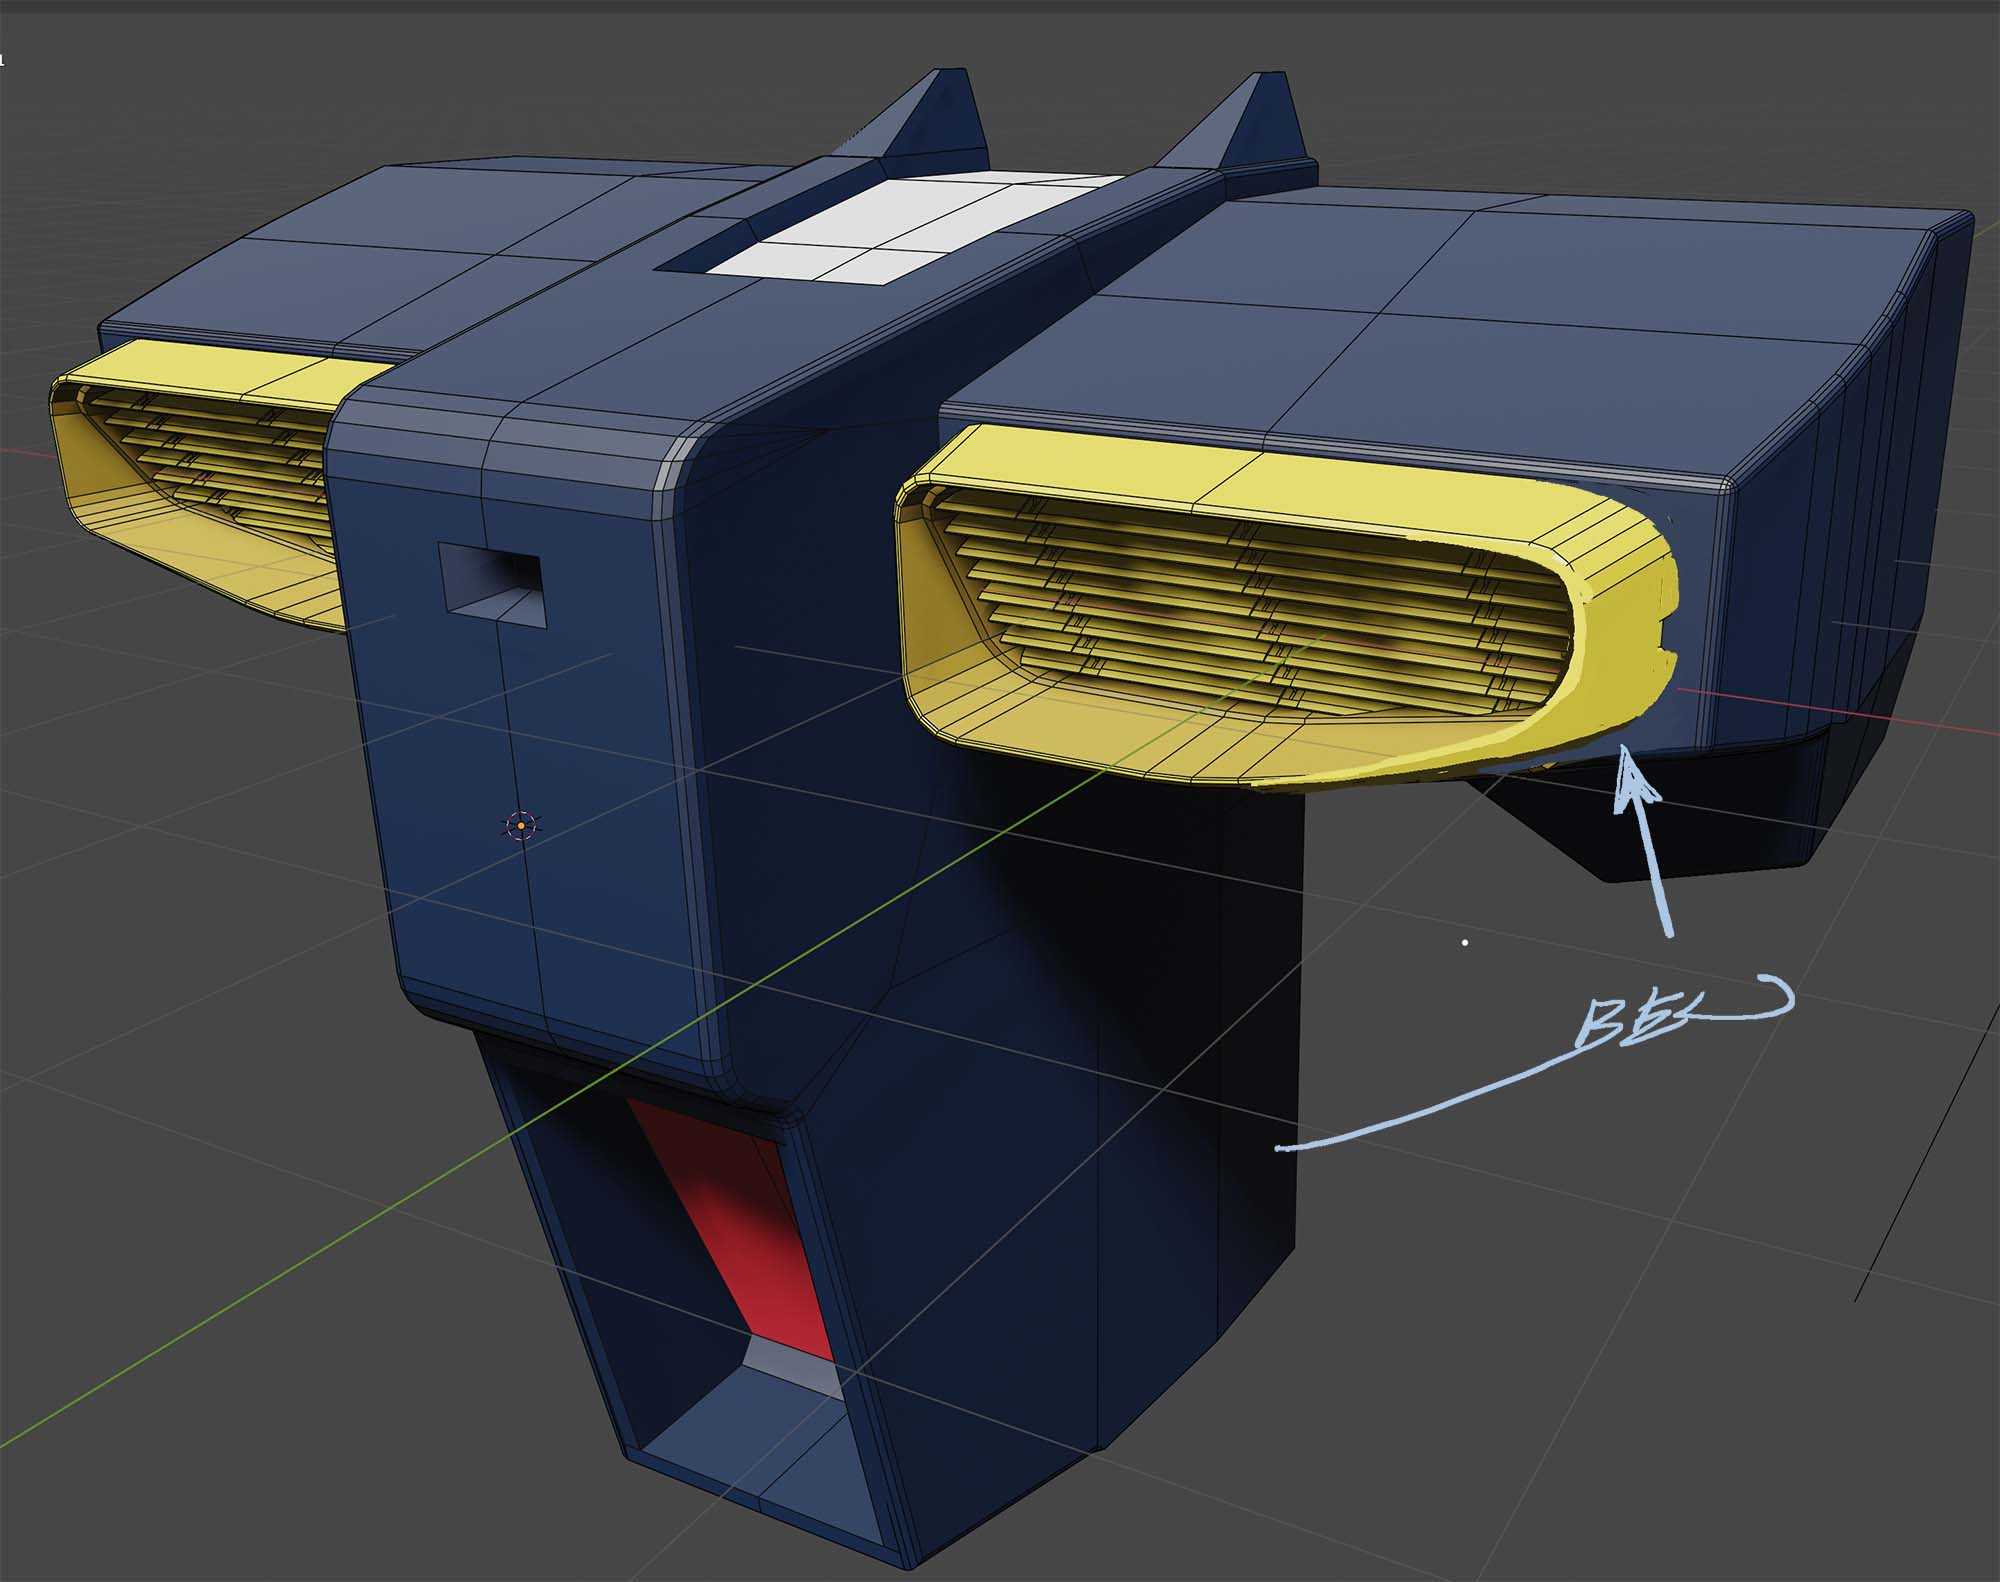
Task: Select the right tail fin
Action: point(1257,118)
